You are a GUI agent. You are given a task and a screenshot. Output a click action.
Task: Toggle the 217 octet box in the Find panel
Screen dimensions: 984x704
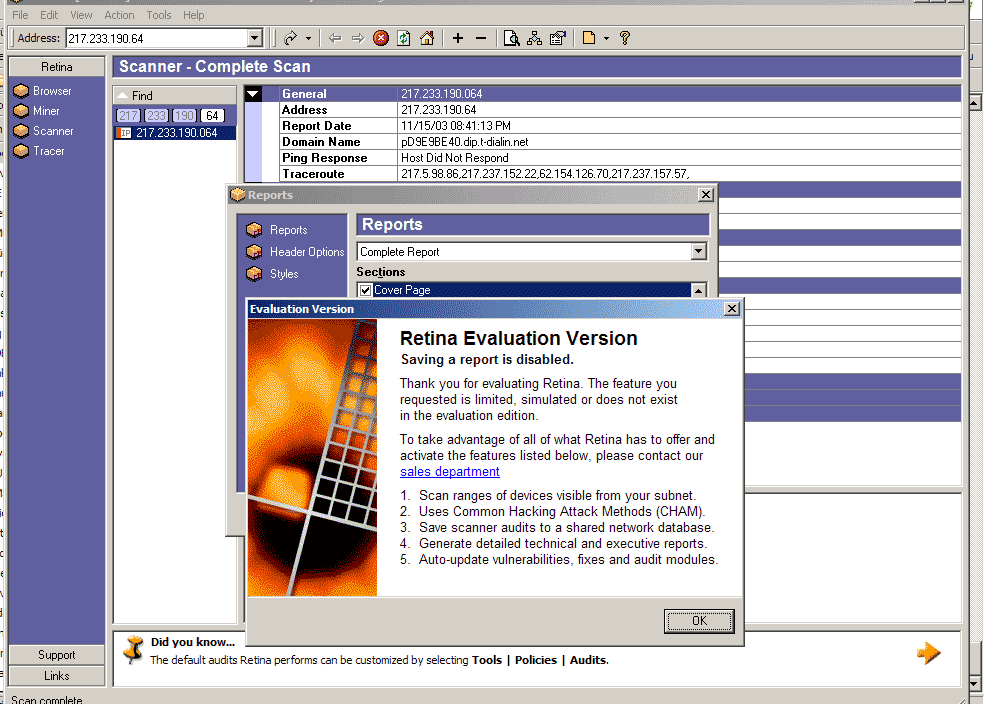[128, 115]
